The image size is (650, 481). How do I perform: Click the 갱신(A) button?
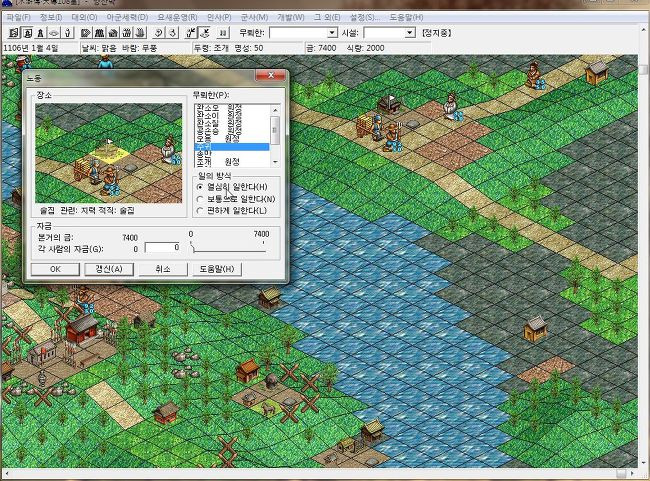109,269
